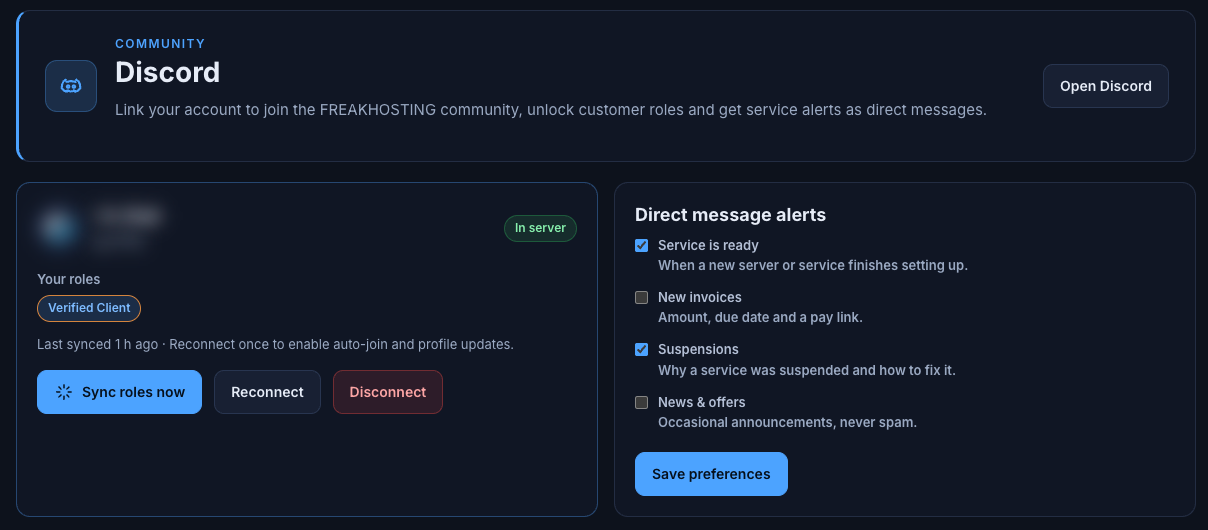Image resolution: width=1208 pixels, height=530 pixels.
Task: Click the Your roles label
Action: pos(69,279)
